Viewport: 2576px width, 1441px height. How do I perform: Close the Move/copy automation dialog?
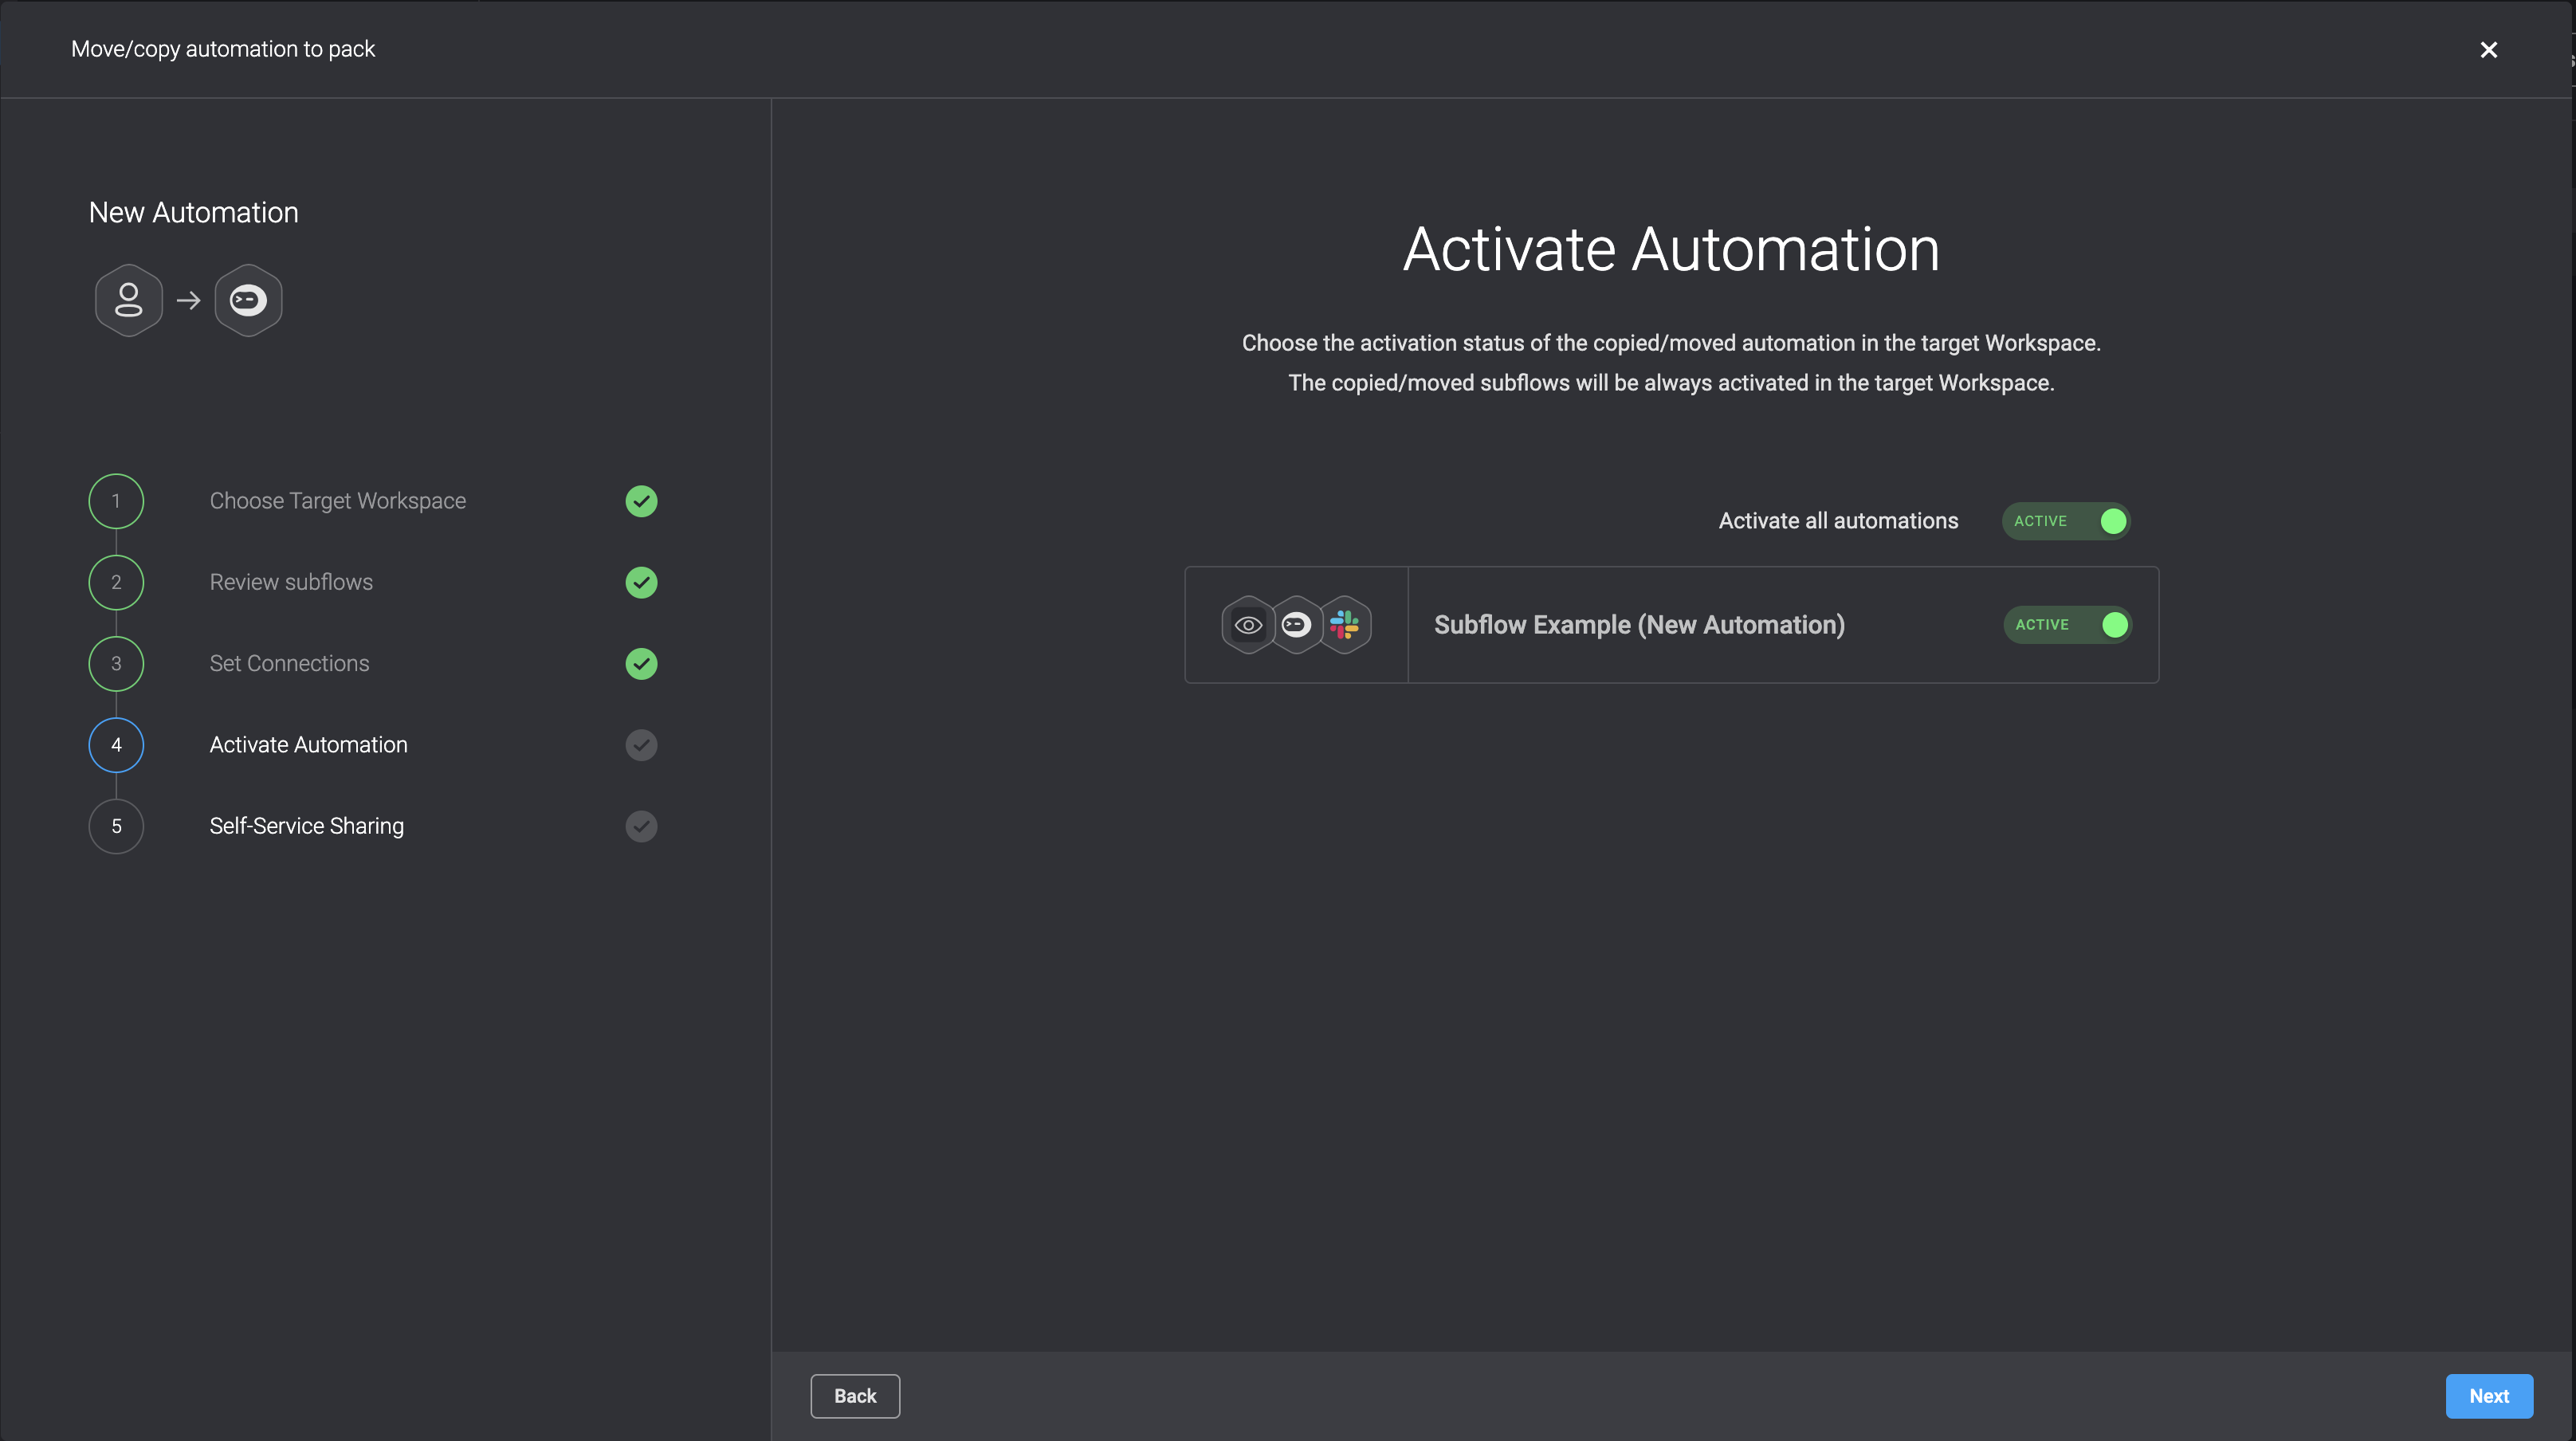(x=2488, y=50)
